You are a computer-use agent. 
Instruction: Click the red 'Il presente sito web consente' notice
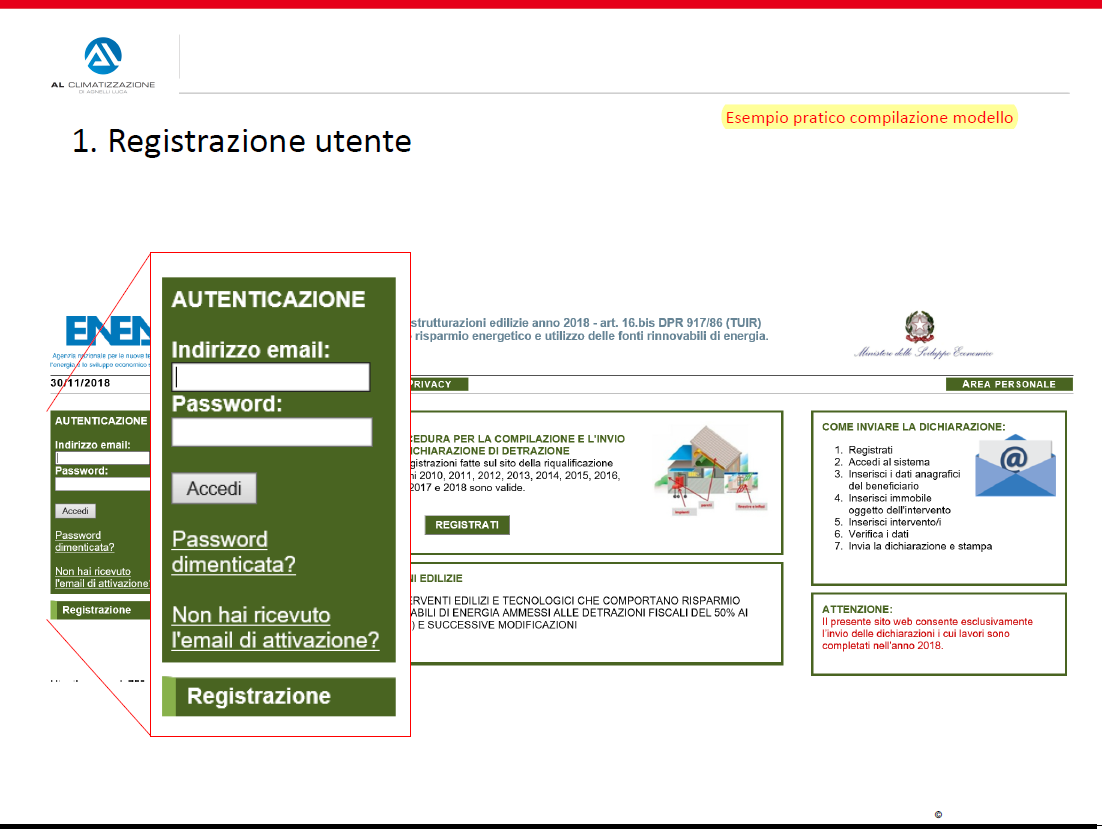927,634
